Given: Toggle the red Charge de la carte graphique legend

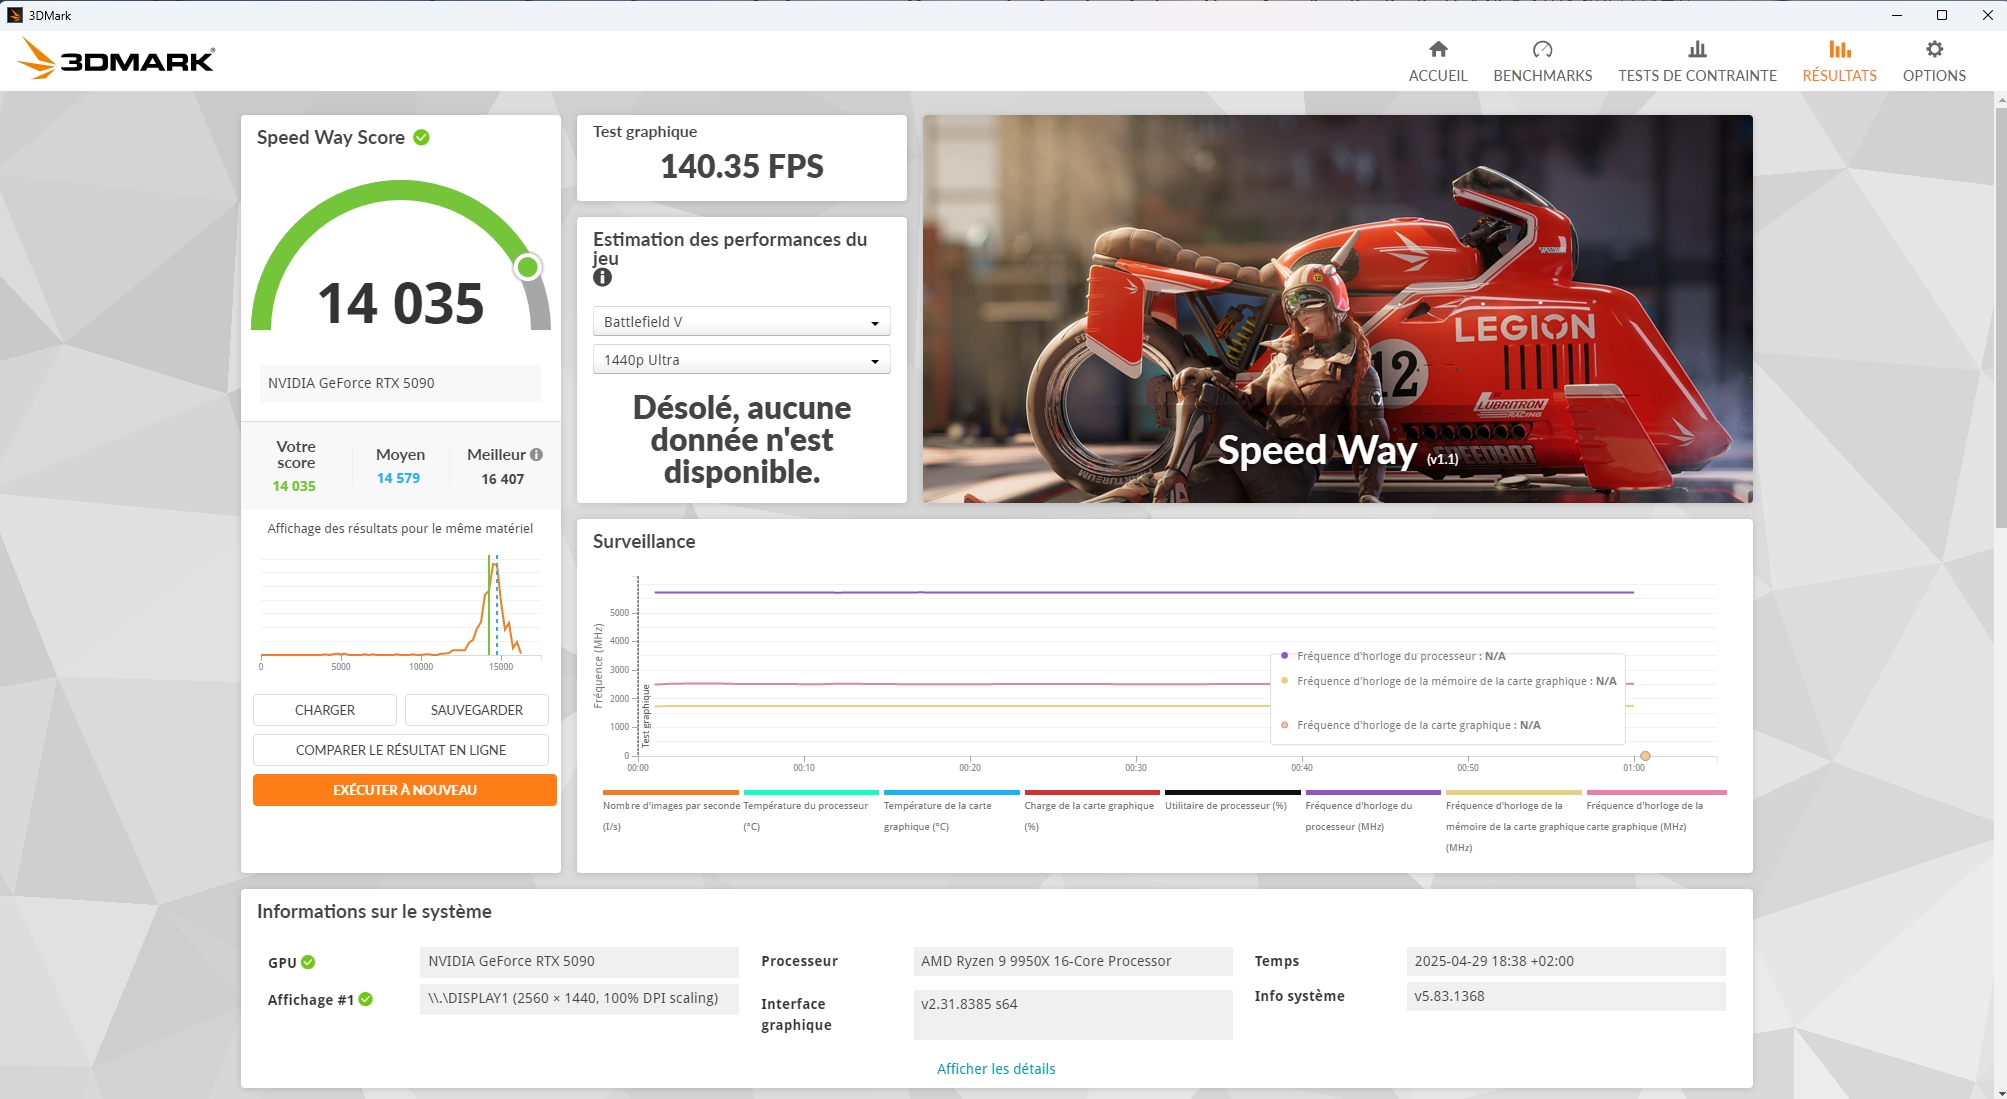Looking at the screenshot, I should point(1091,809).
